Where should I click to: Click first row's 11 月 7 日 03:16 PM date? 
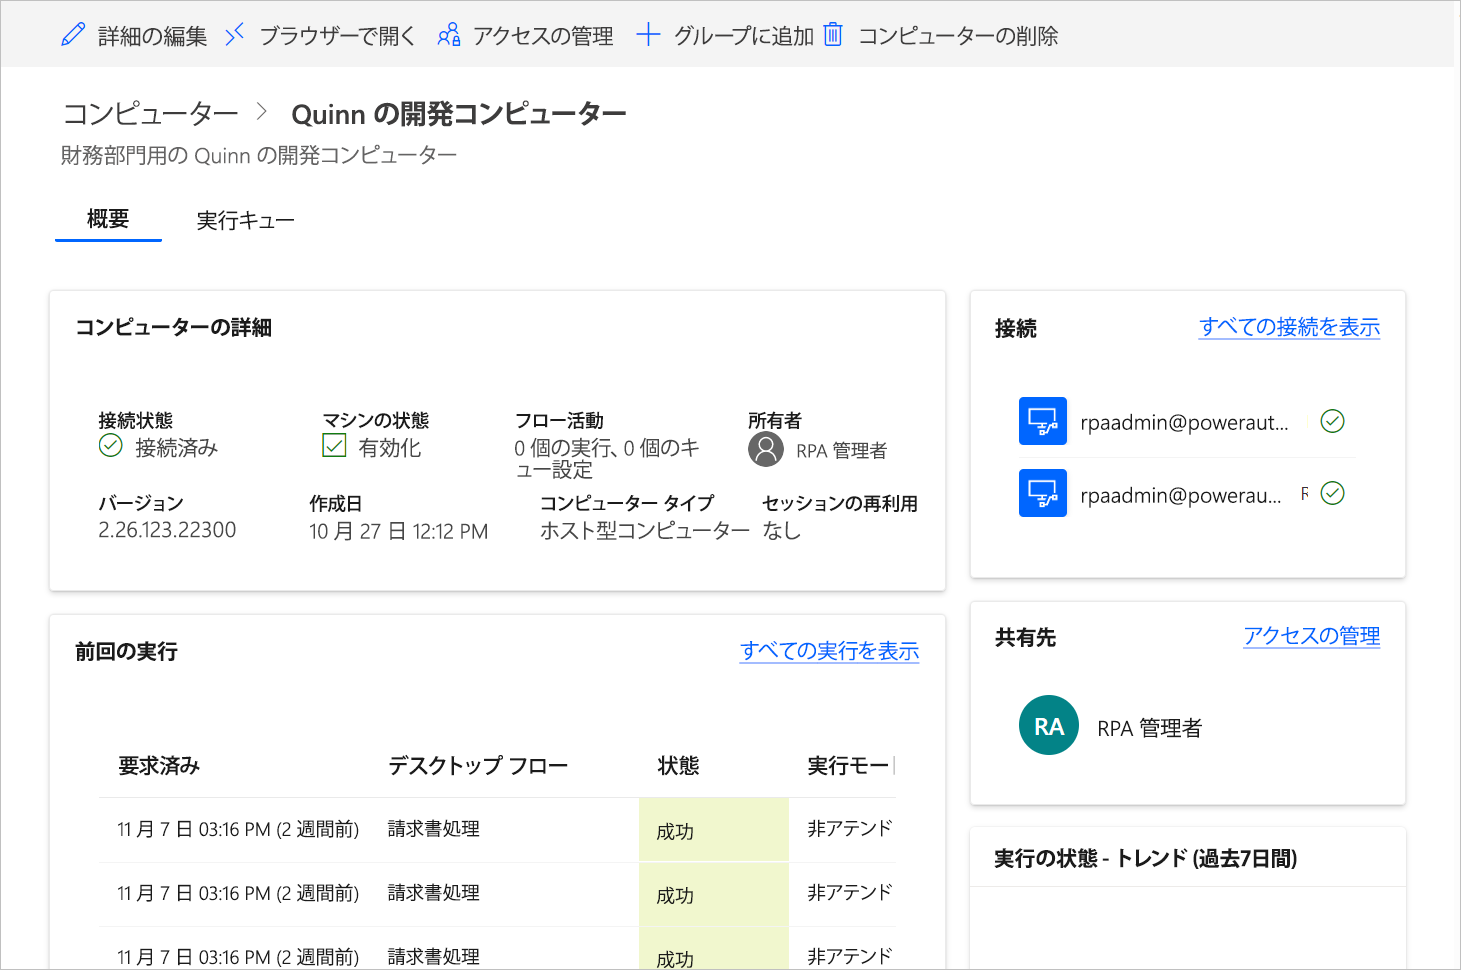(x=238, y=829)
